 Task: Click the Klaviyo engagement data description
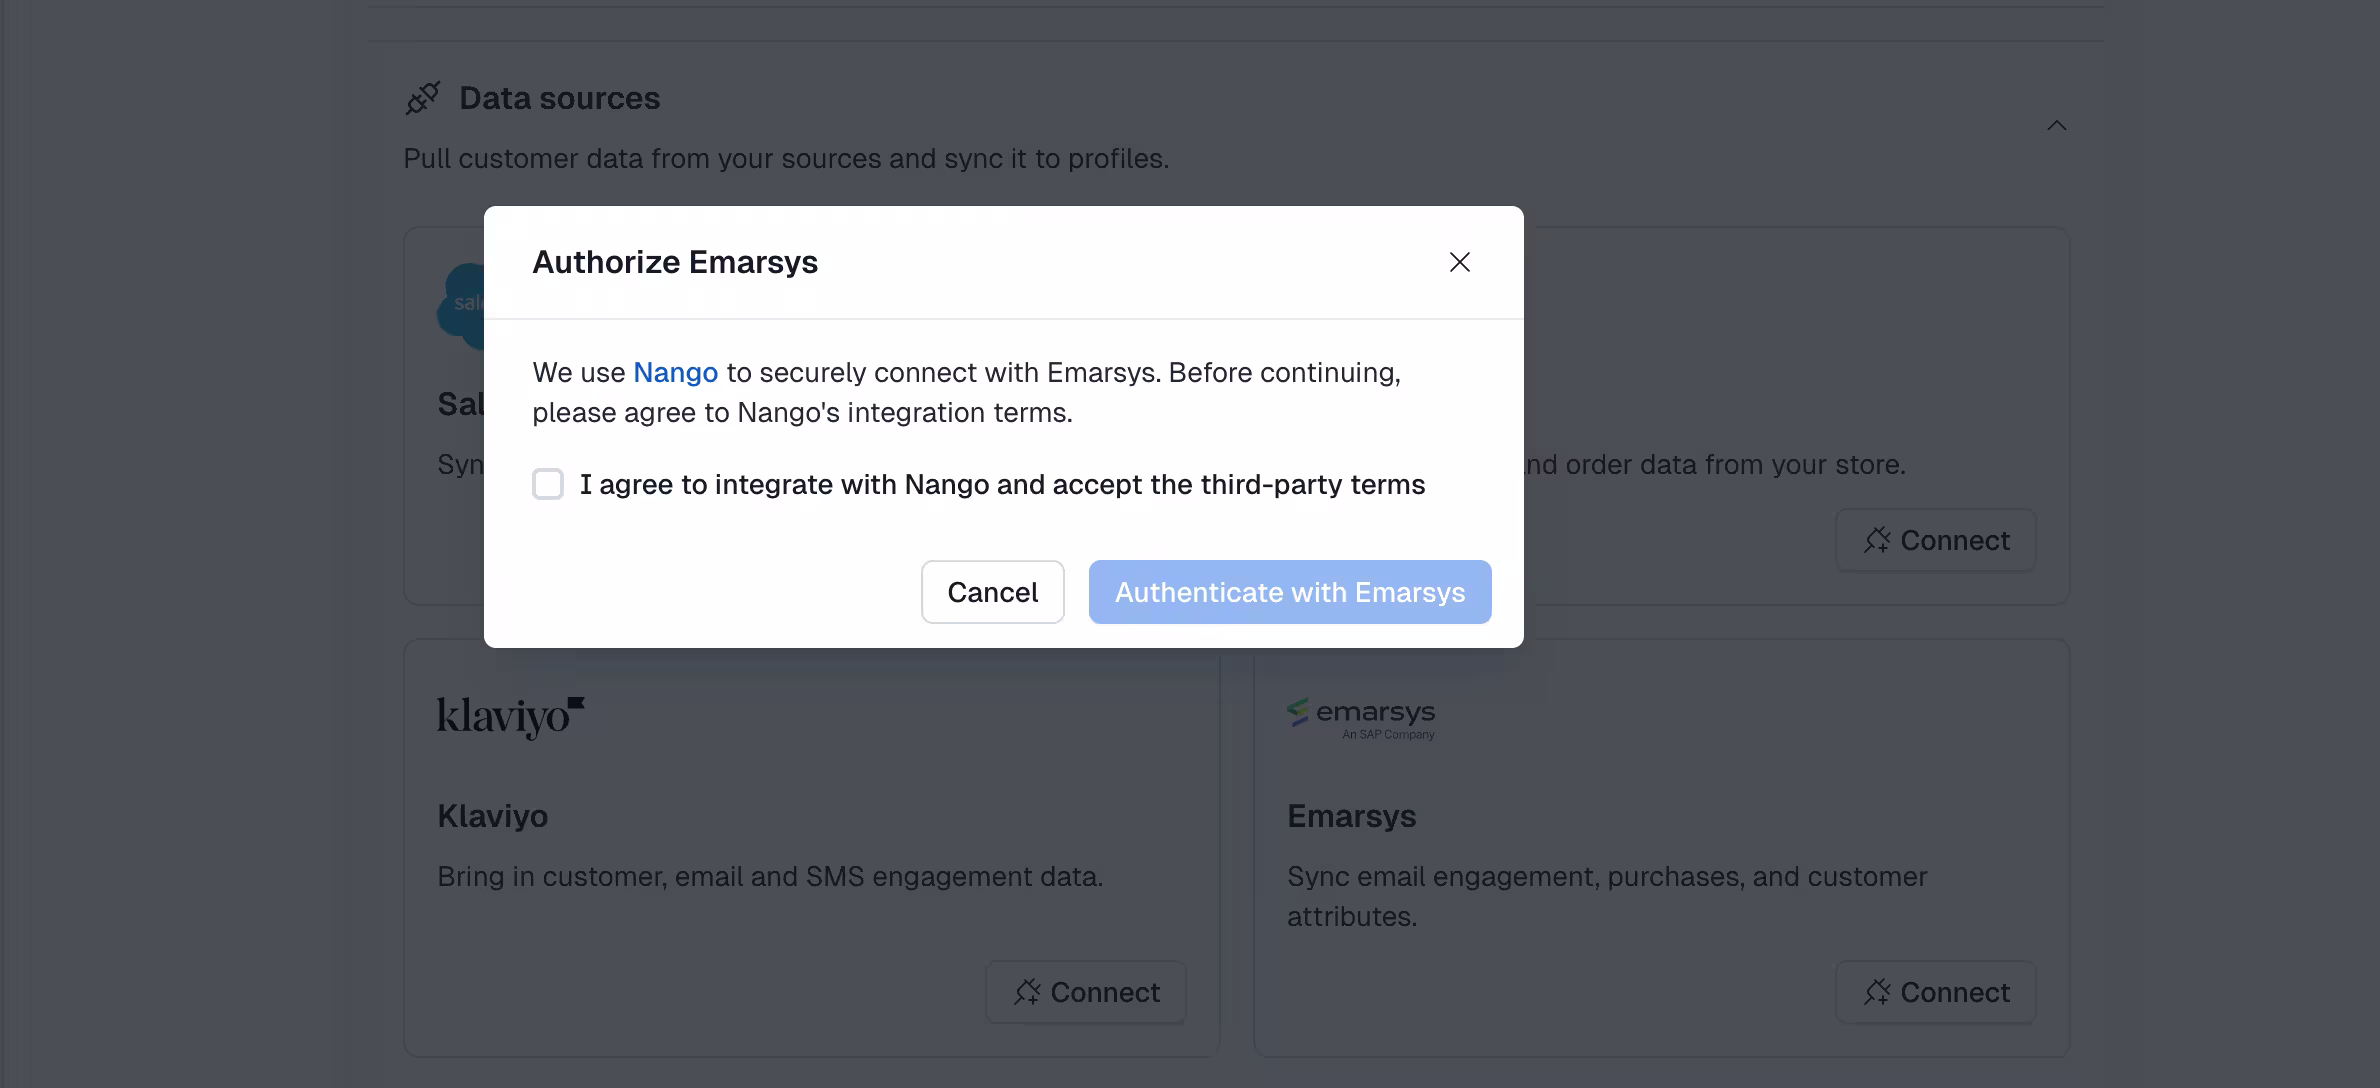coord(770,876)
